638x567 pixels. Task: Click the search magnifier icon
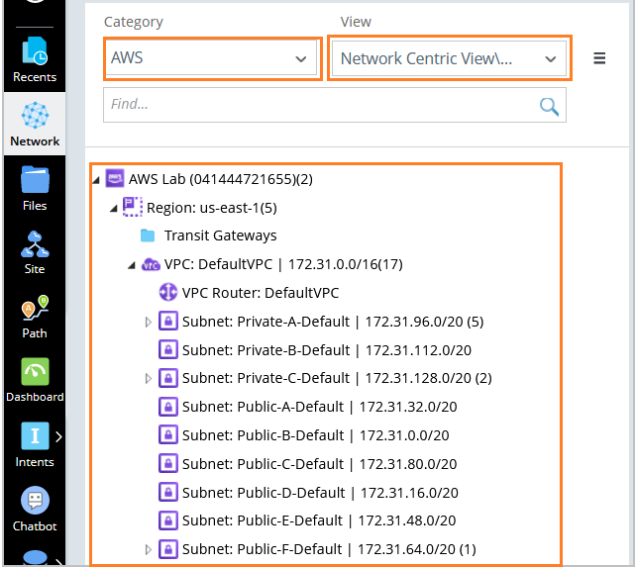(549, 105)
